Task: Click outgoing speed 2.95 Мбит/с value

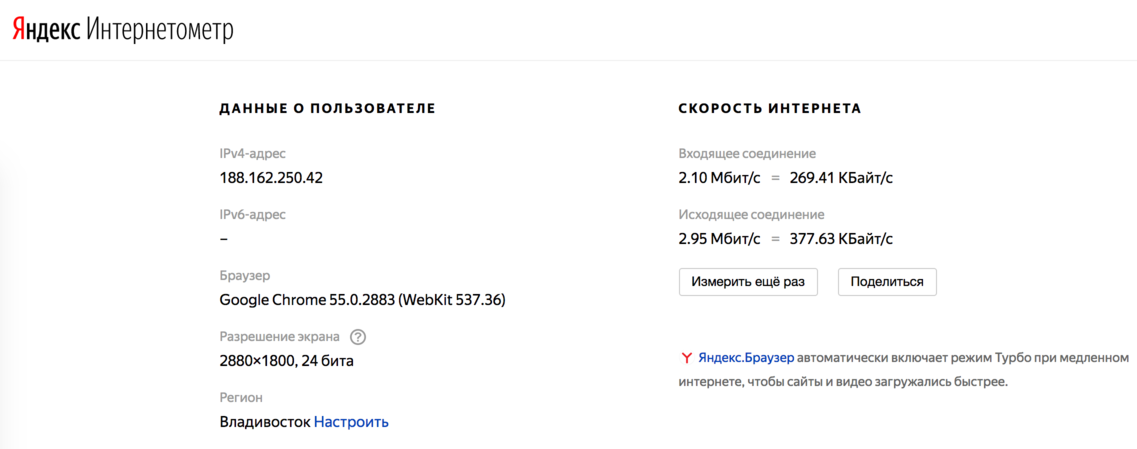Action: [x=719, y=239]
